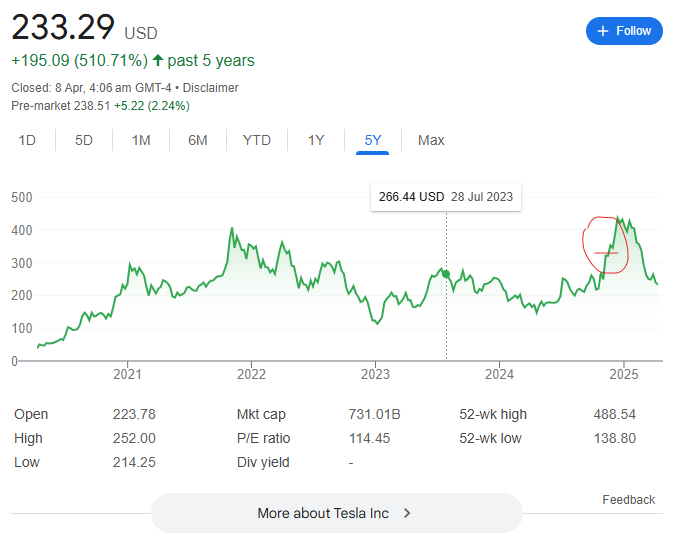Click the Mkt cap label
The height and width of the screenshot is (546, 697).
pos(259,415)
